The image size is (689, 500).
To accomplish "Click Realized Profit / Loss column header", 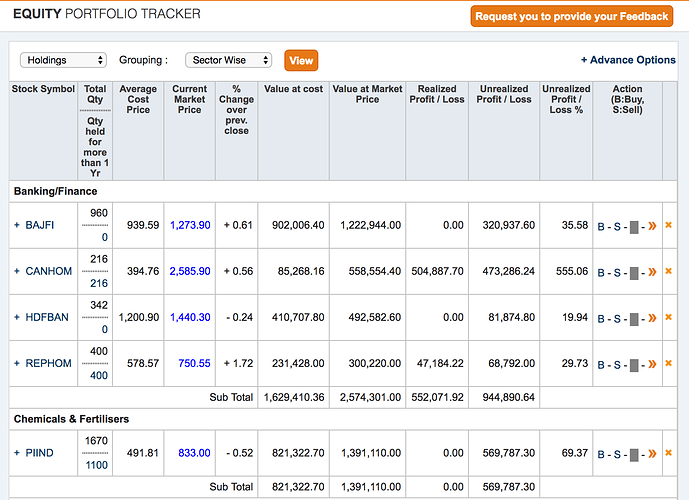I will point(437,94).
